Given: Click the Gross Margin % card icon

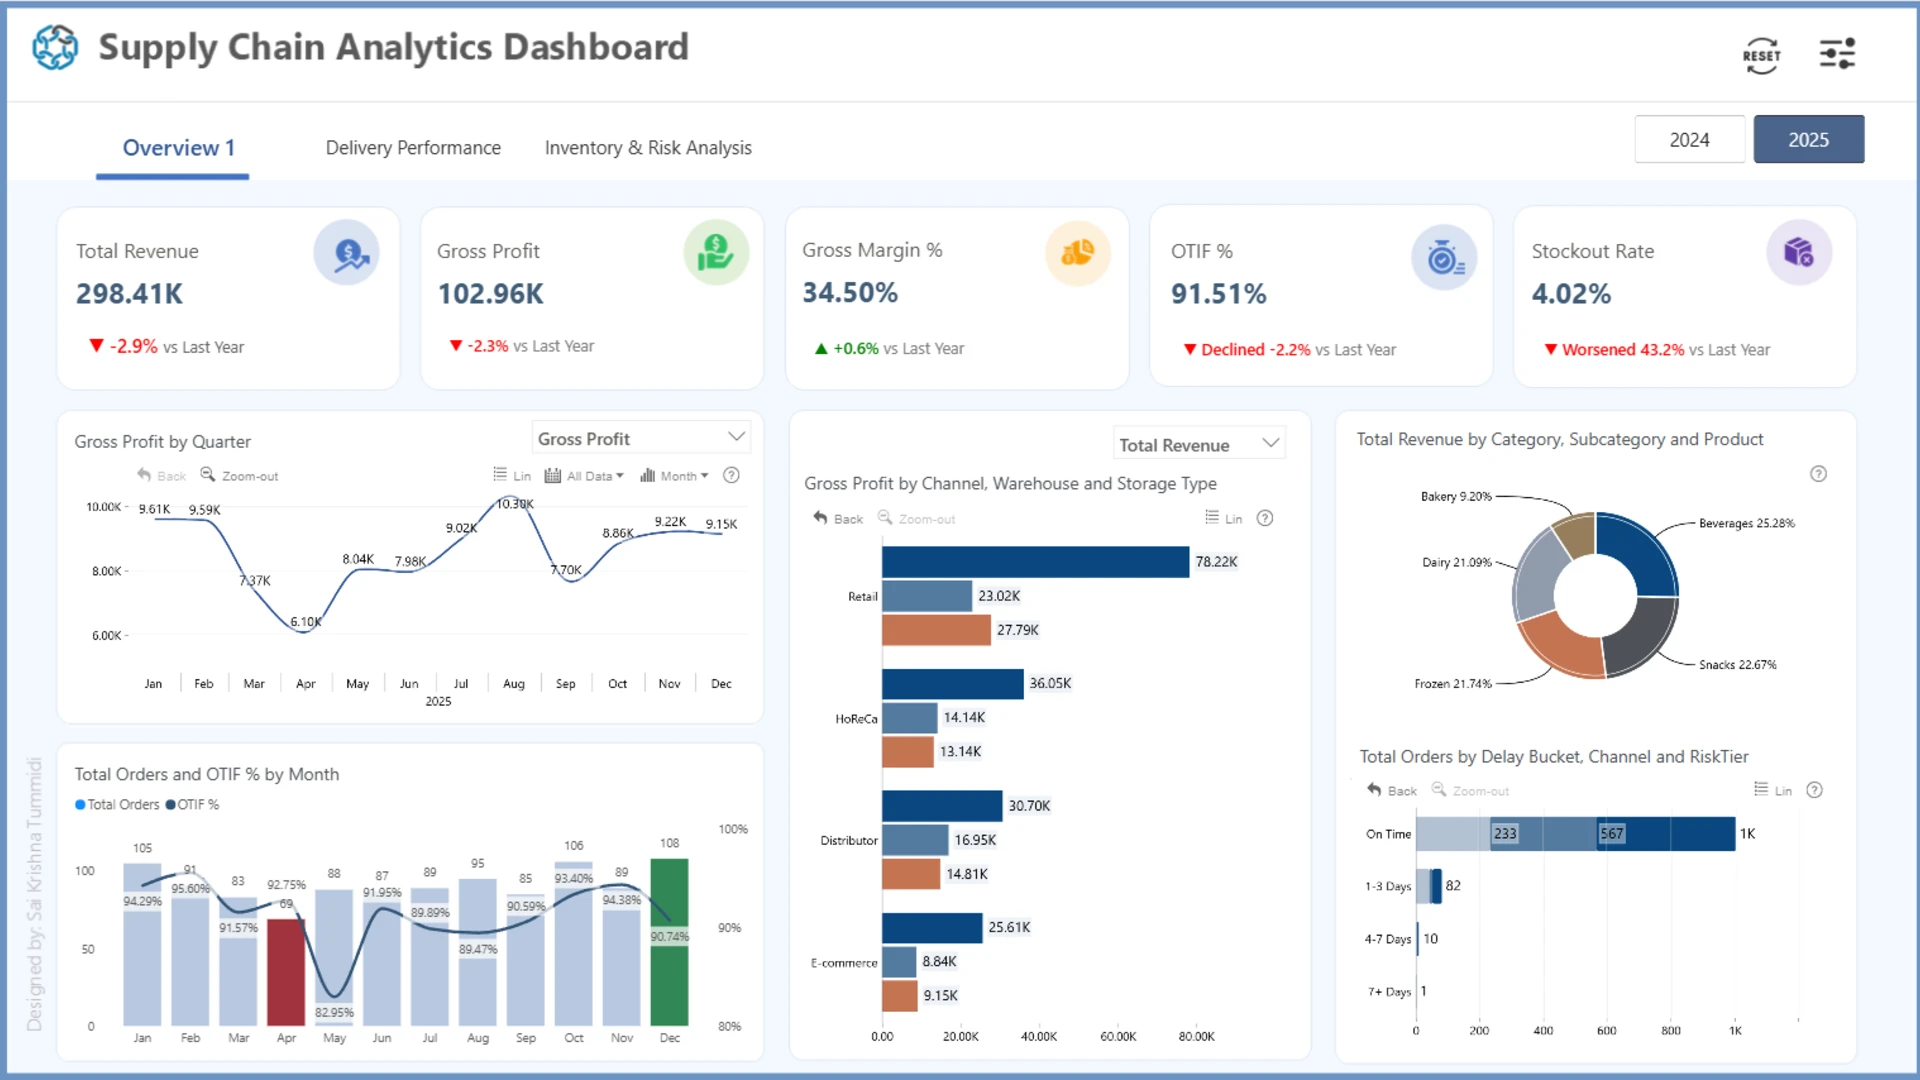Looking at the screenshot, I should coord(1078,253).
